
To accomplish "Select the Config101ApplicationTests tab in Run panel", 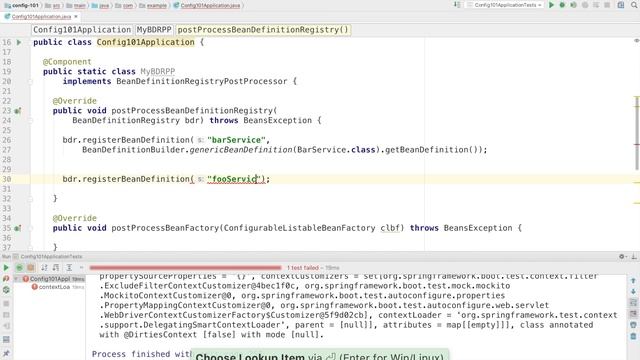I will click(47, 256).
